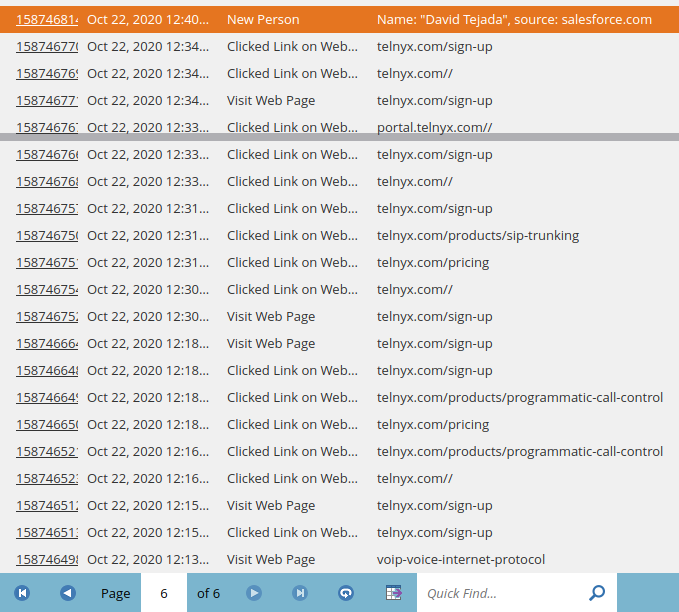This screenshot has height=612, width=679.
Task: Select sign-up detail in 12:15 Visit Web Page row
Action: (x=434, y=505)
